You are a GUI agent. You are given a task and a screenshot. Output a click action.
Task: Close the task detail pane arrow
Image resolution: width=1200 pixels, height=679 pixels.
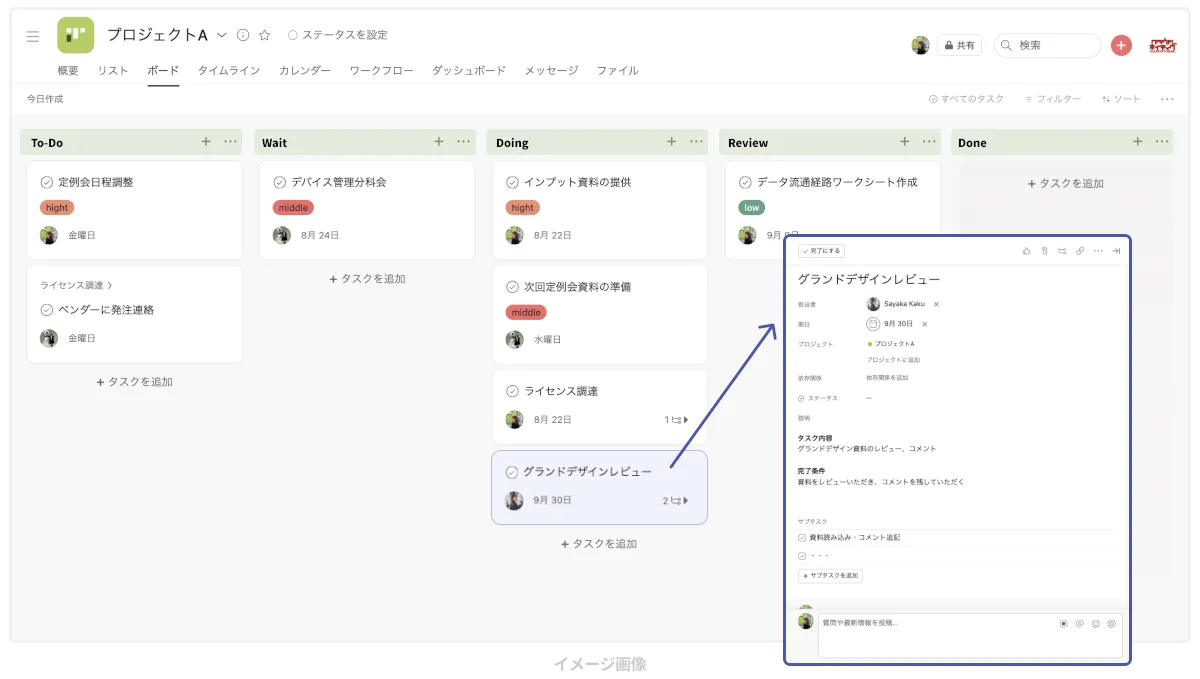1116,251
